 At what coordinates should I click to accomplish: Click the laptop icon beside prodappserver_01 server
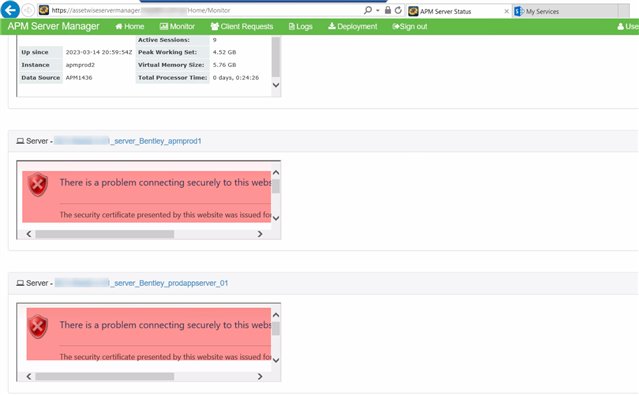(20, 283)
